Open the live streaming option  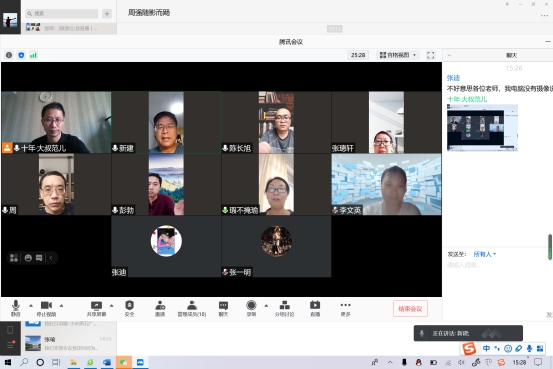(315, 308)
